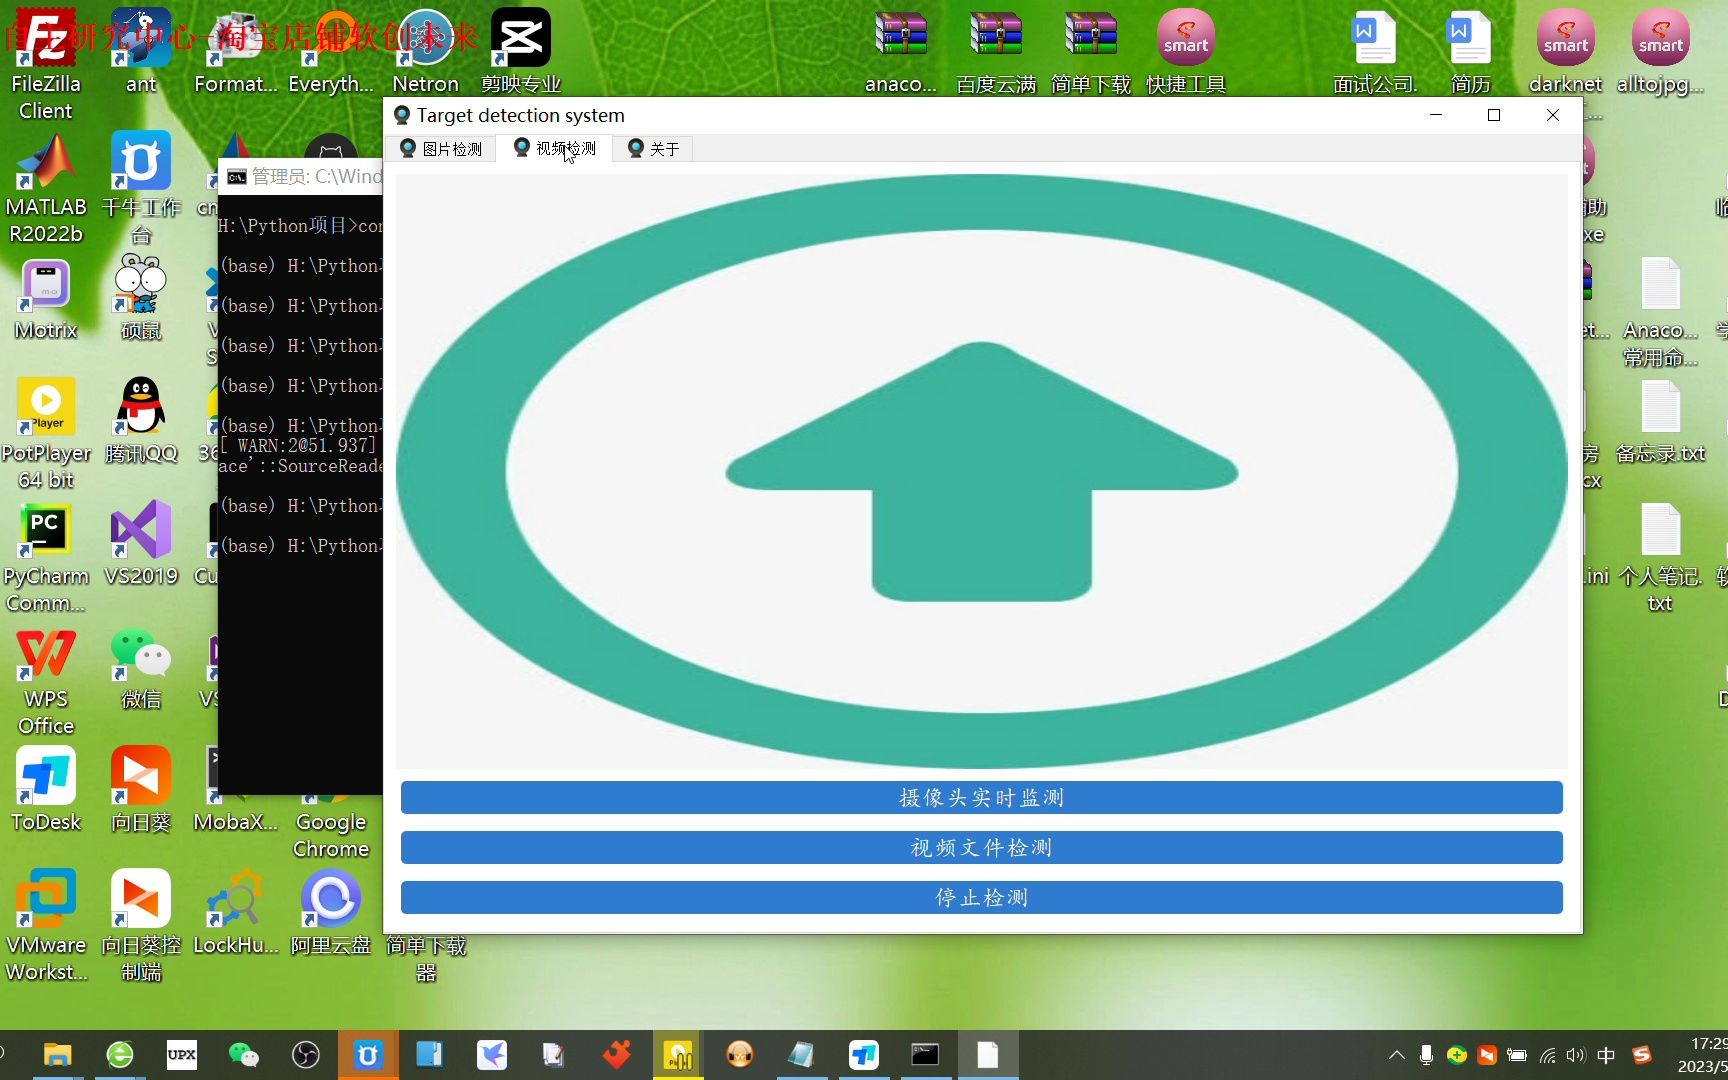Open 阿里云盘 desktop shortcut
The width and height of the screenshot is (1728, 1080).
(x=331, y=914)
